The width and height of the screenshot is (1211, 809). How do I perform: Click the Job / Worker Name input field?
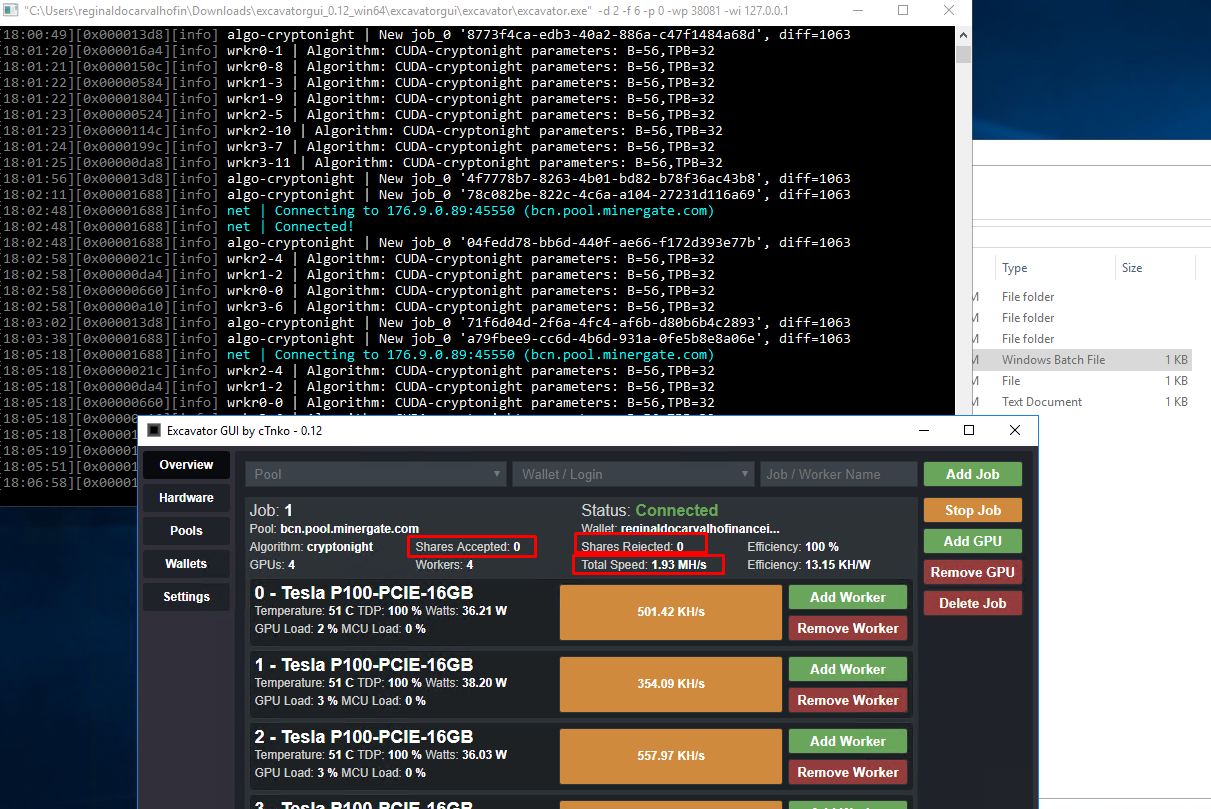pyautogui.click(x=838, y=473)
